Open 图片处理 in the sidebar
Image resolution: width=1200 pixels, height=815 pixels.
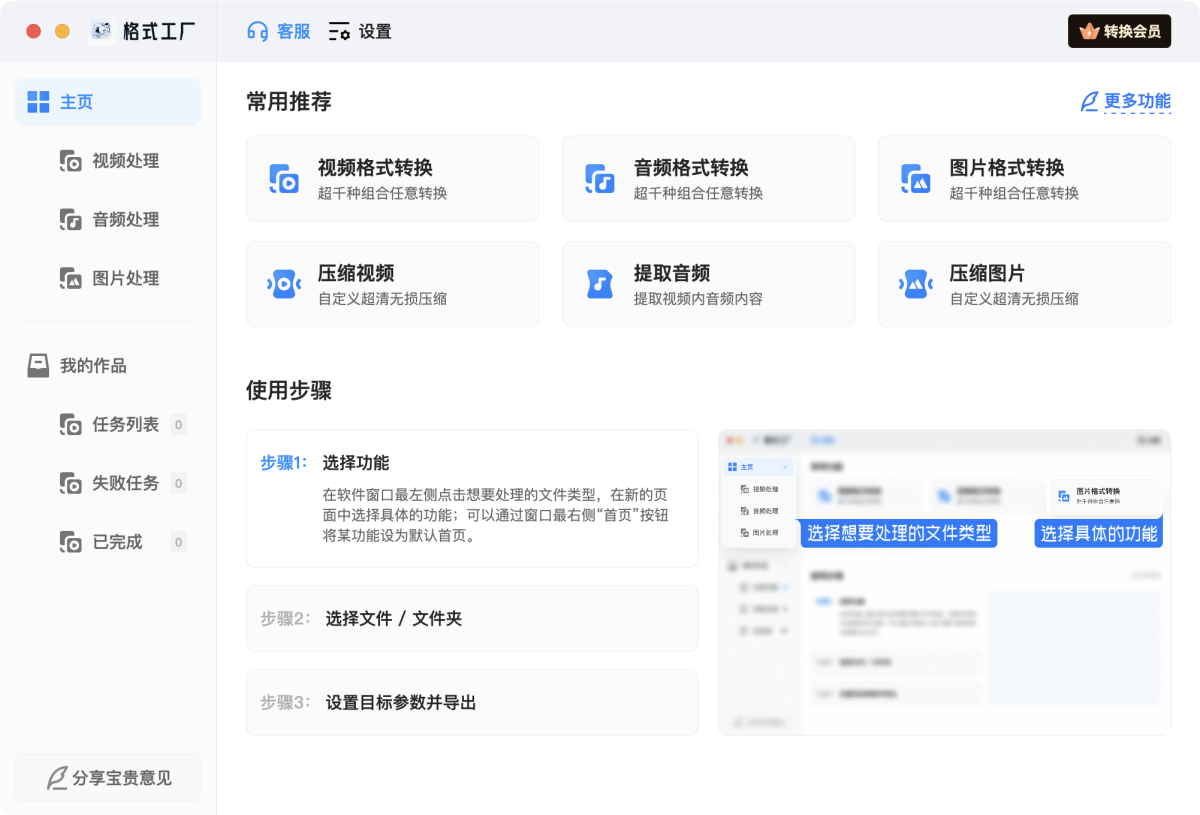(x=124, y=279)
